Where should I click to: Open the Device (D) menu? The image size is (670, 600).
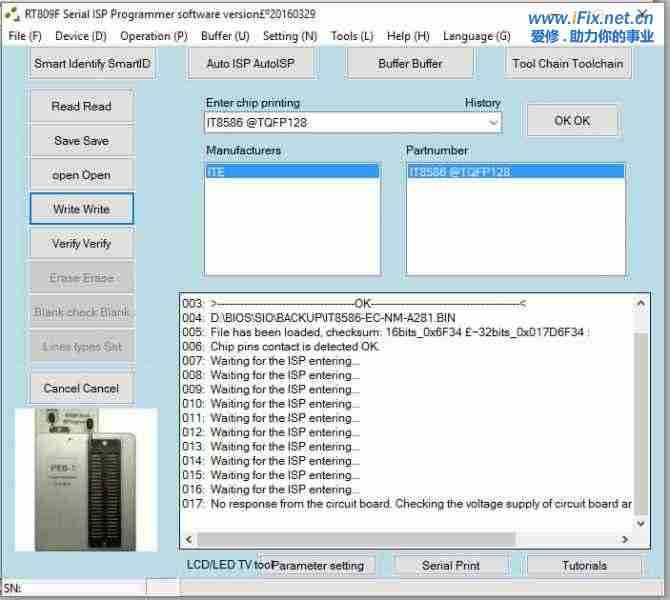[81, 36]
